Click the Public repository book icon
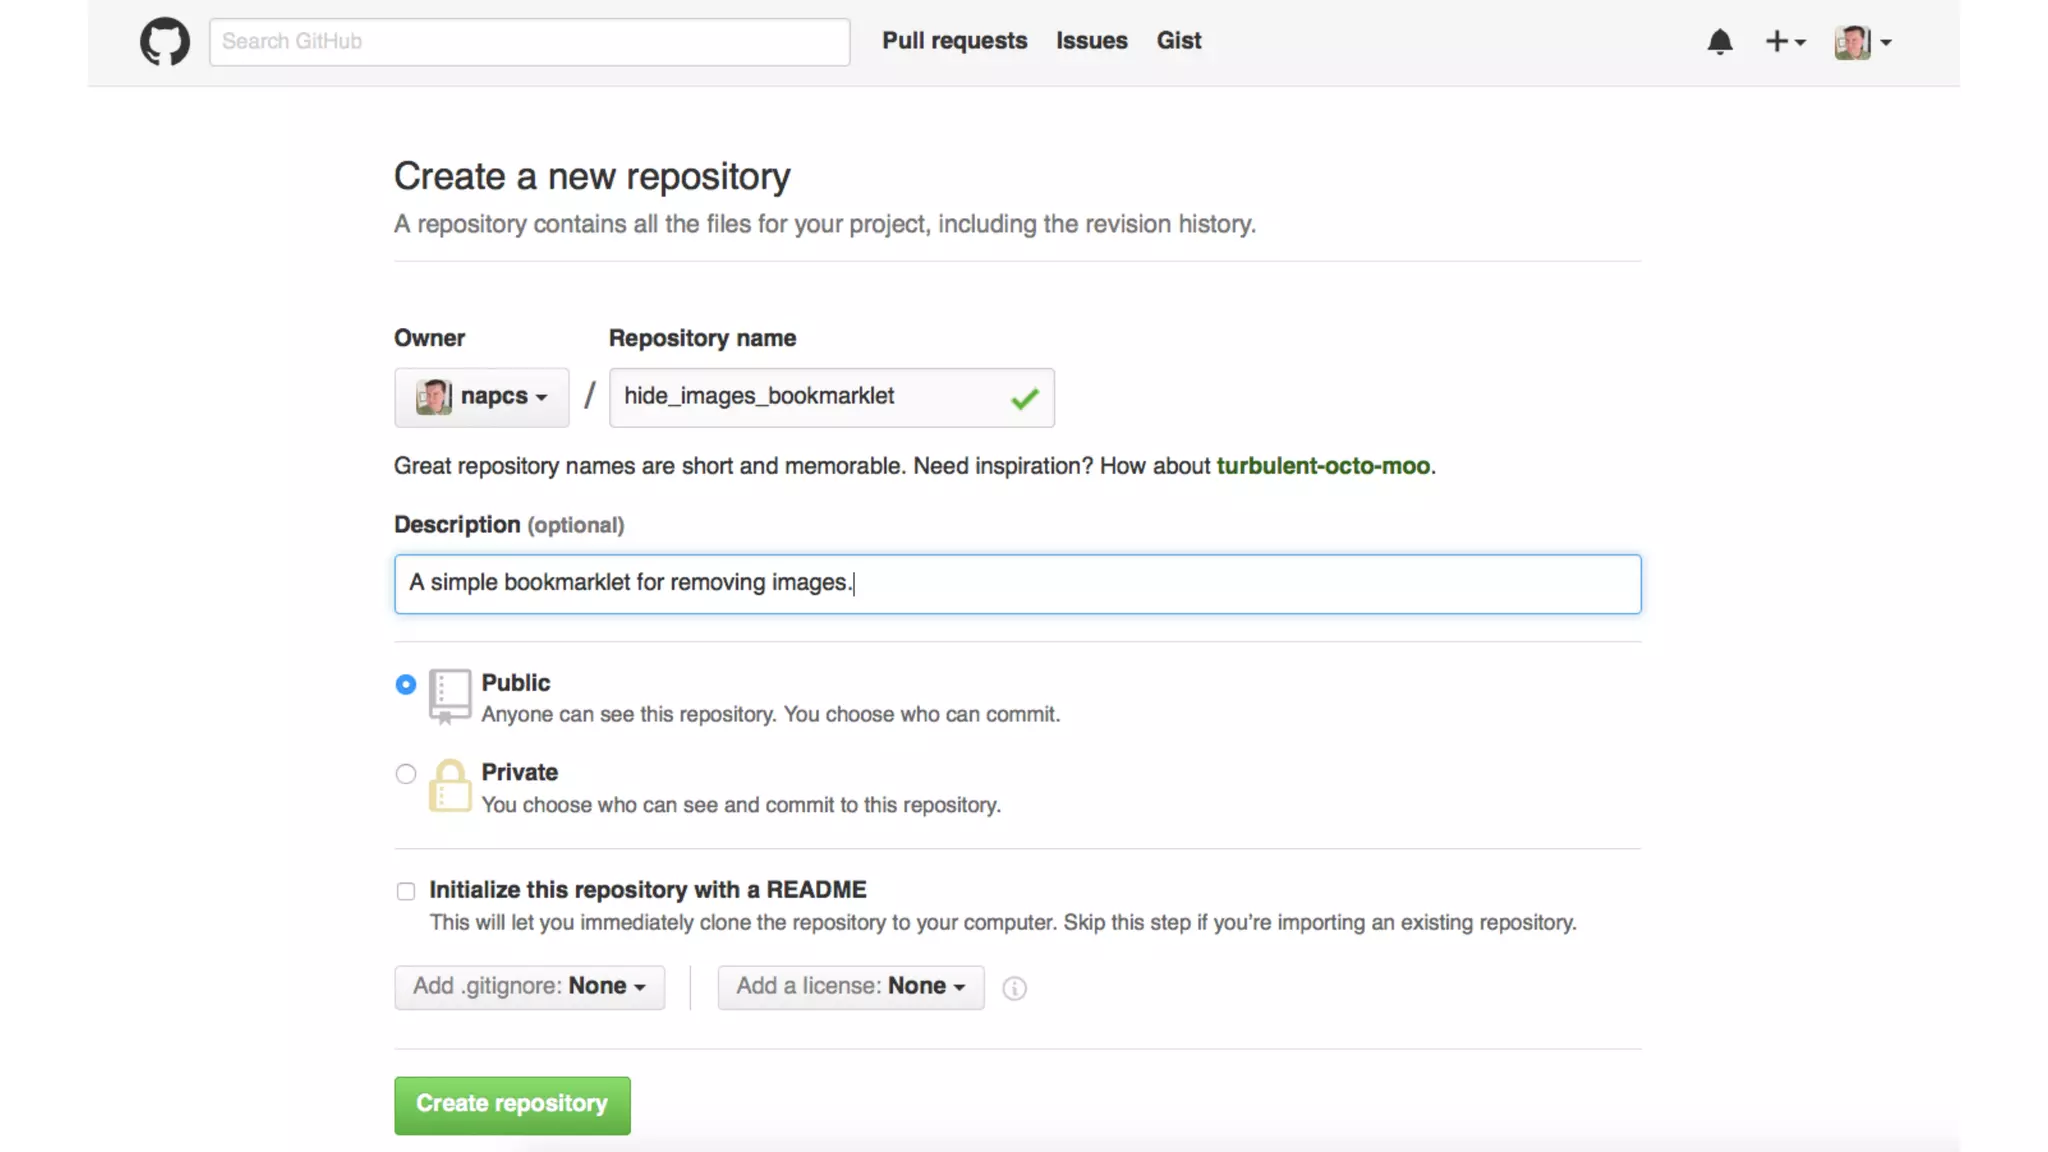 [449, 696]
